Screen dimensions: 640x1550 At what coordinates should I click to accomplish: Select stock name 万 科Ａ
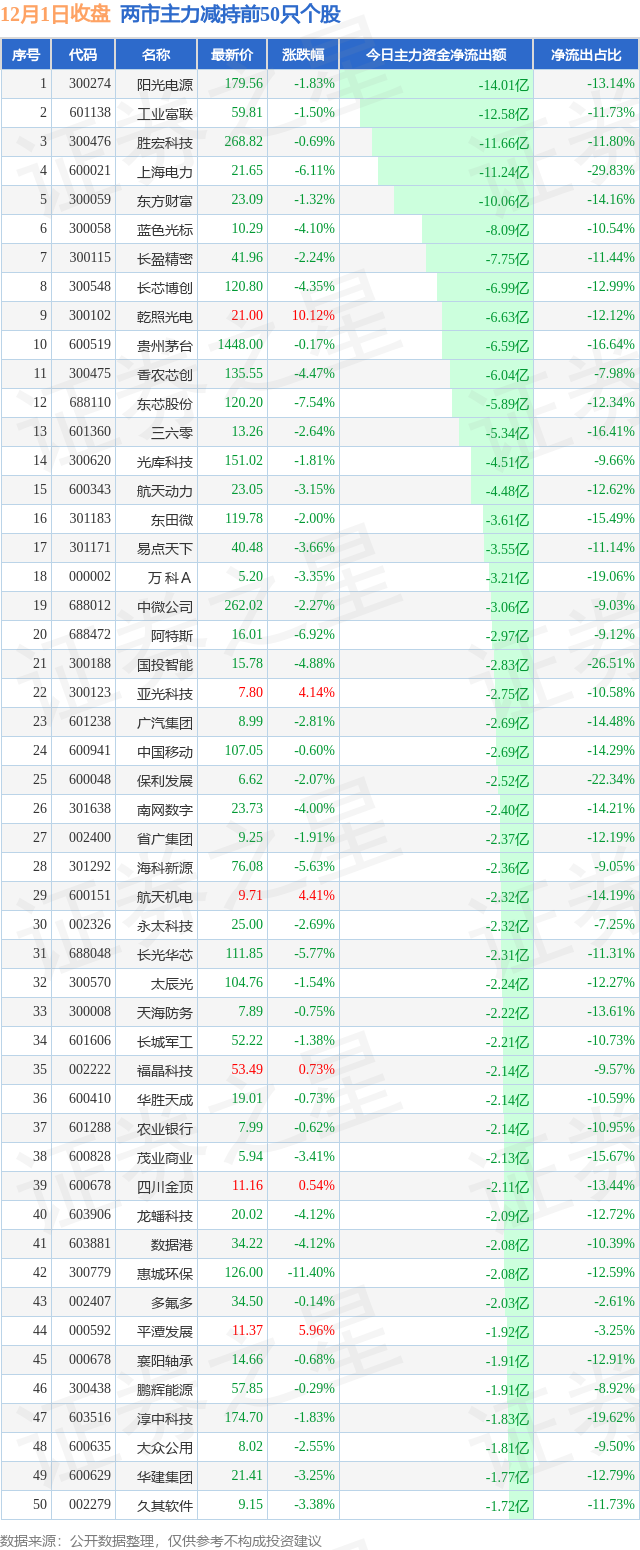(x=170, y=577)
